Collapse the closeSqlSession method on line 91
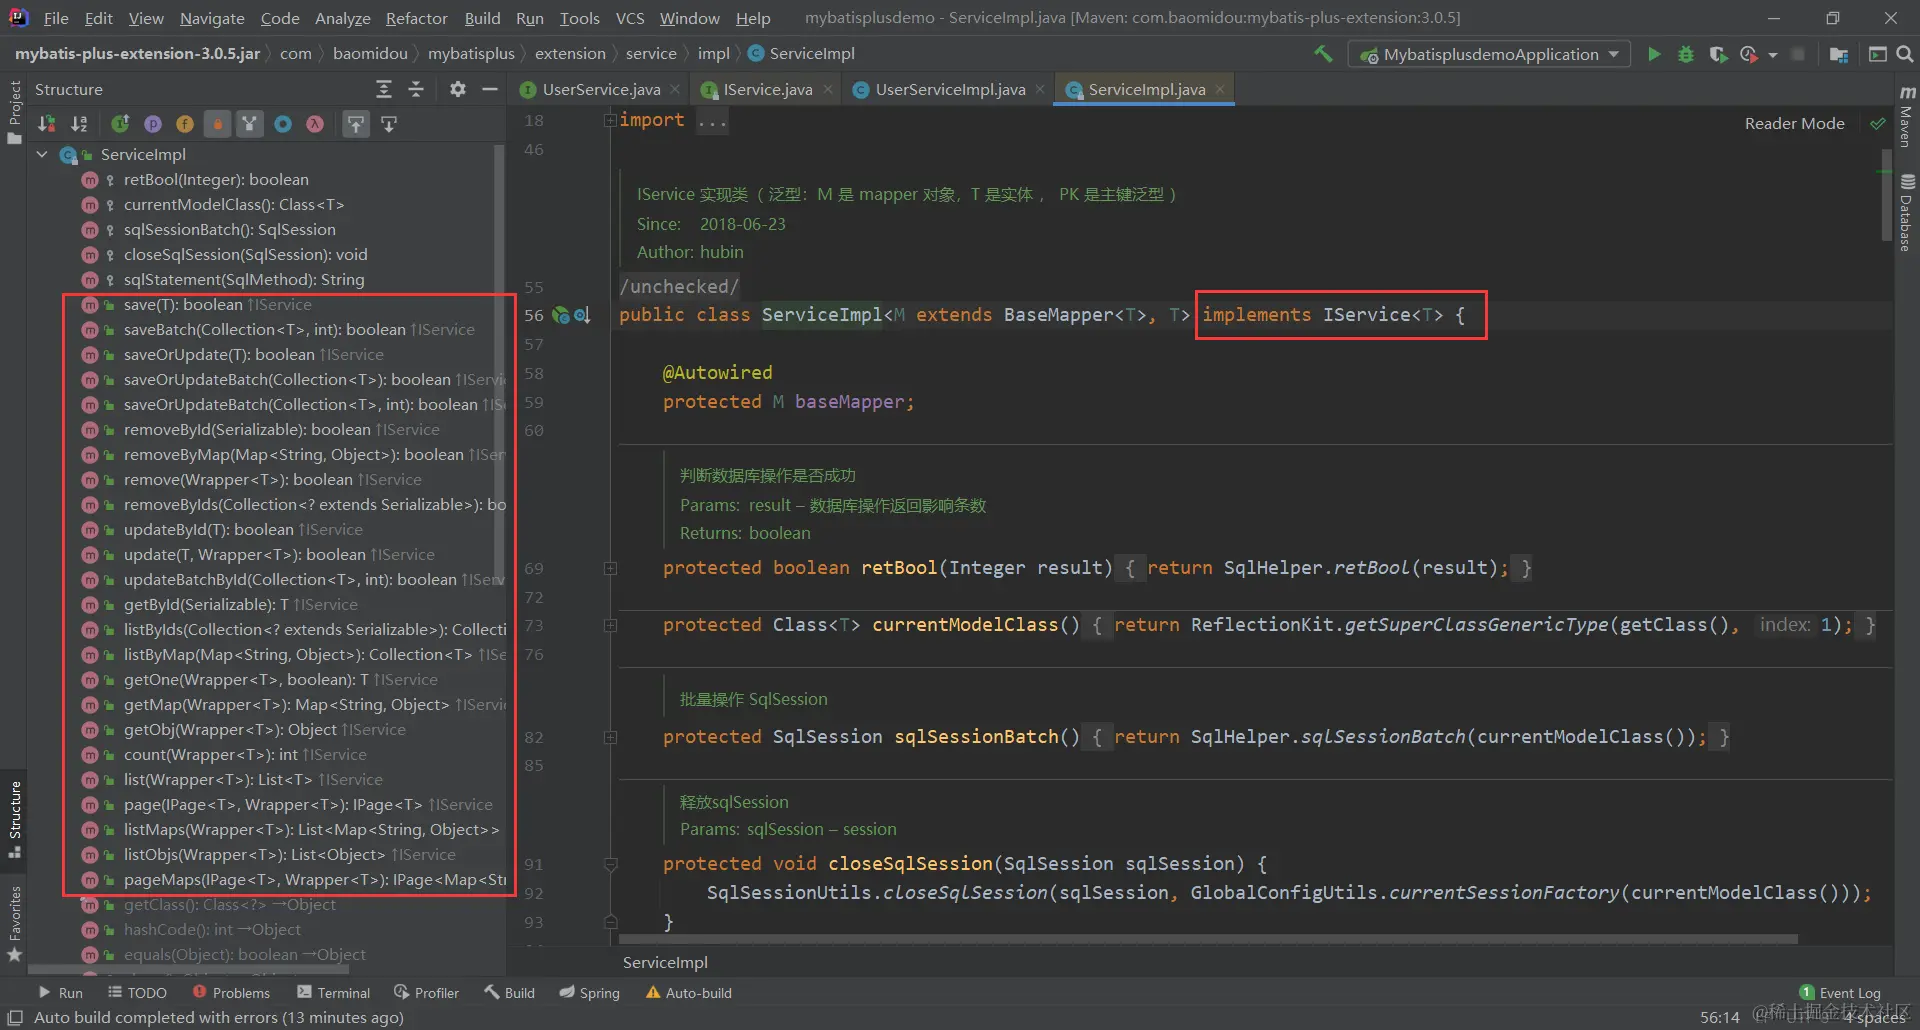This screenshot has width=1920, height=1030. pyautogui.click(x=610, y=864)
